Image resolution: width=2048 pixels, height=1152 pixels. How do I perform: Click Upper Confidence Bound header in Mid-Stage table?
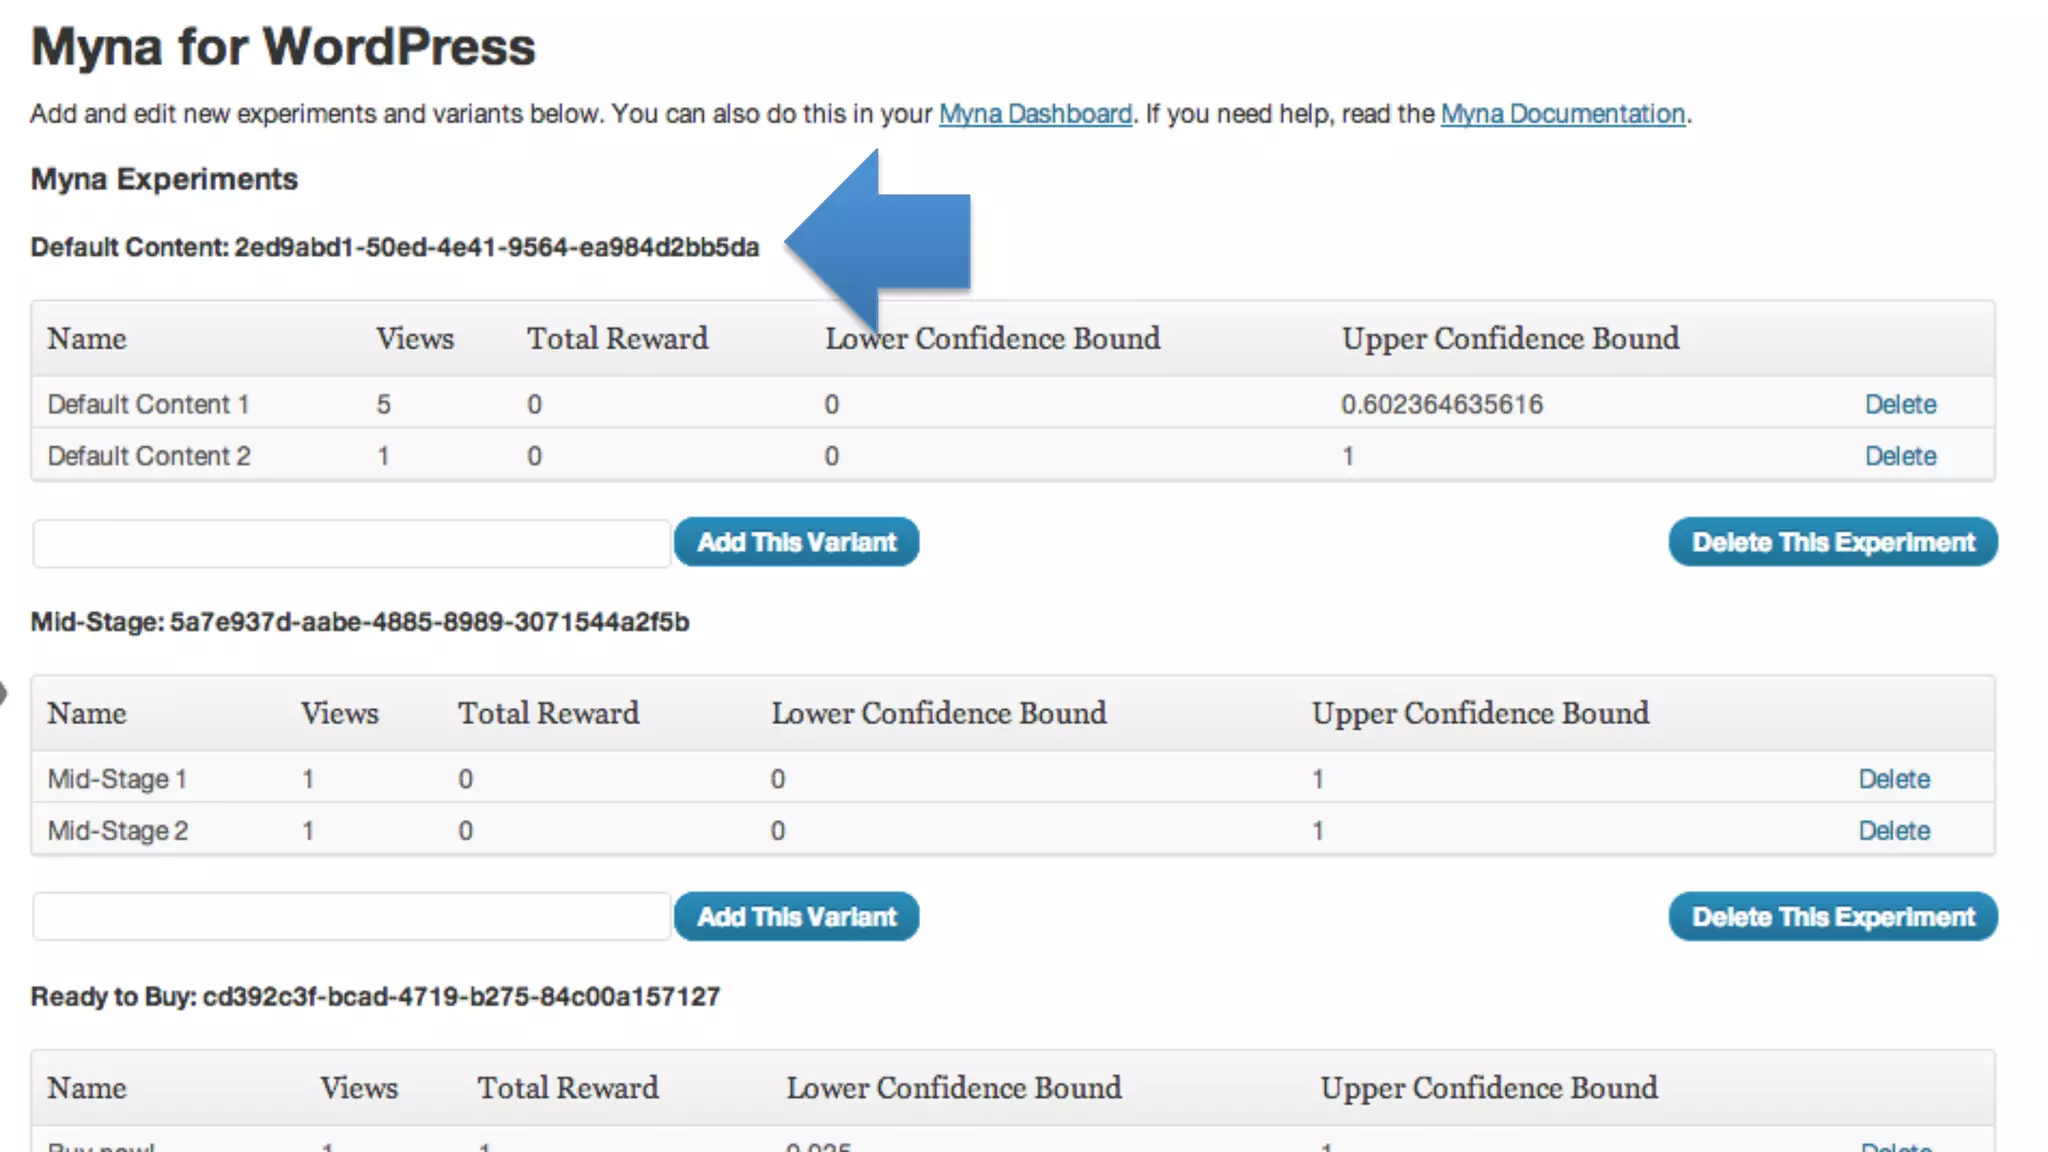[1480, 714]
